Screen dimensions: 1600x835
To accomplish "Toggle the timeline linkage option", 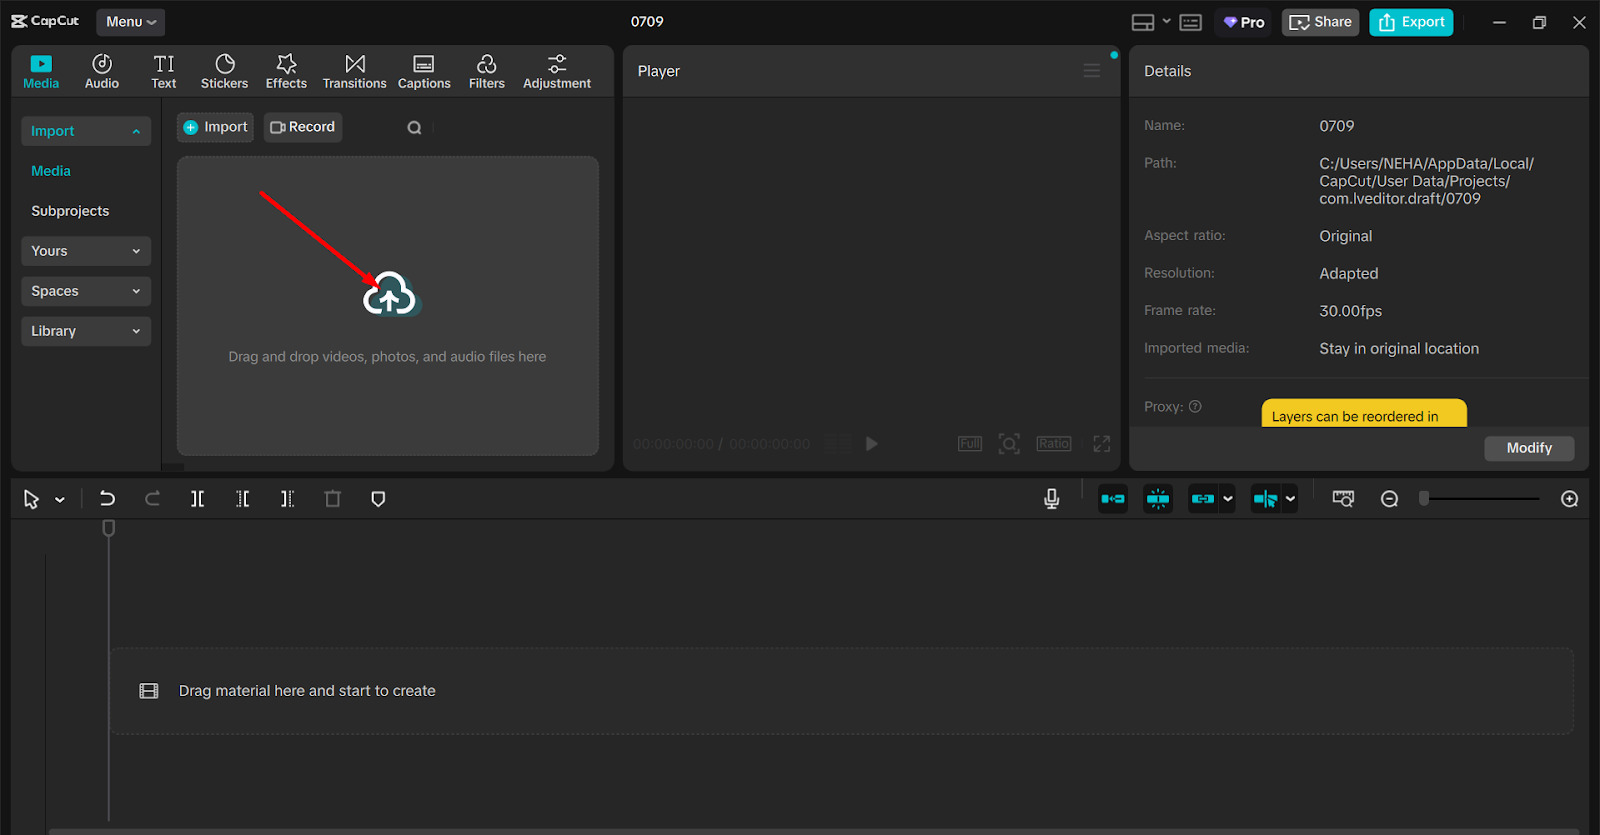I will [1203, 499].
